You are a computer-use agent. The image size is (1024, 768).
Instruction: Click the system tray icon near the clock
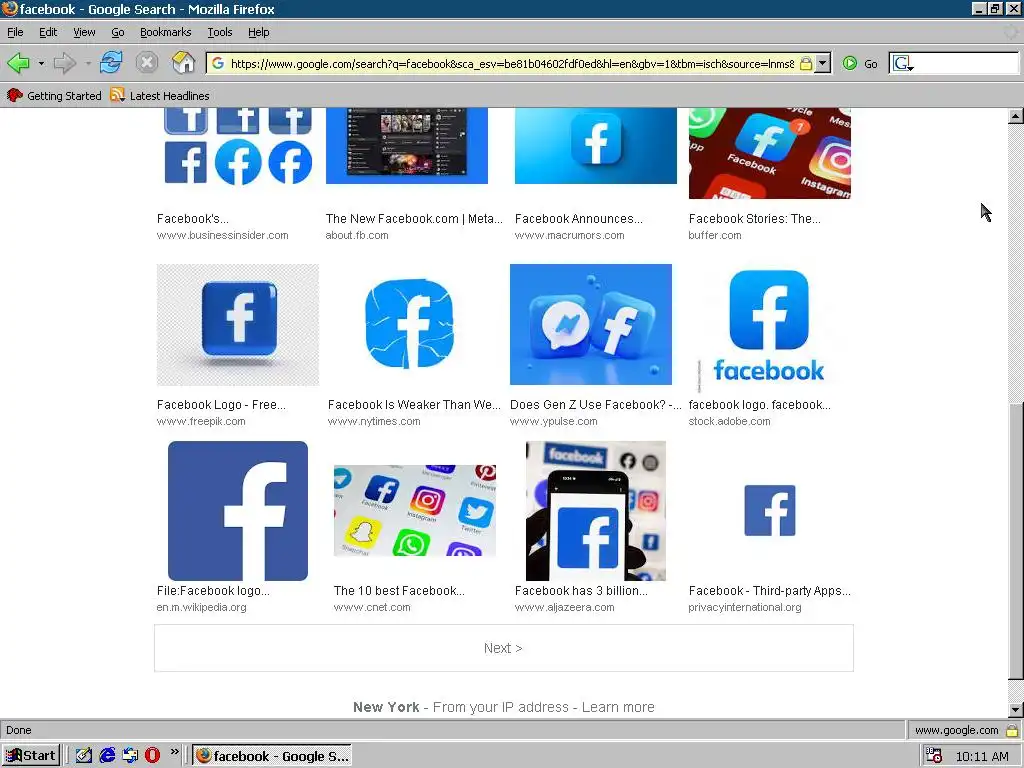pos(934,756)
